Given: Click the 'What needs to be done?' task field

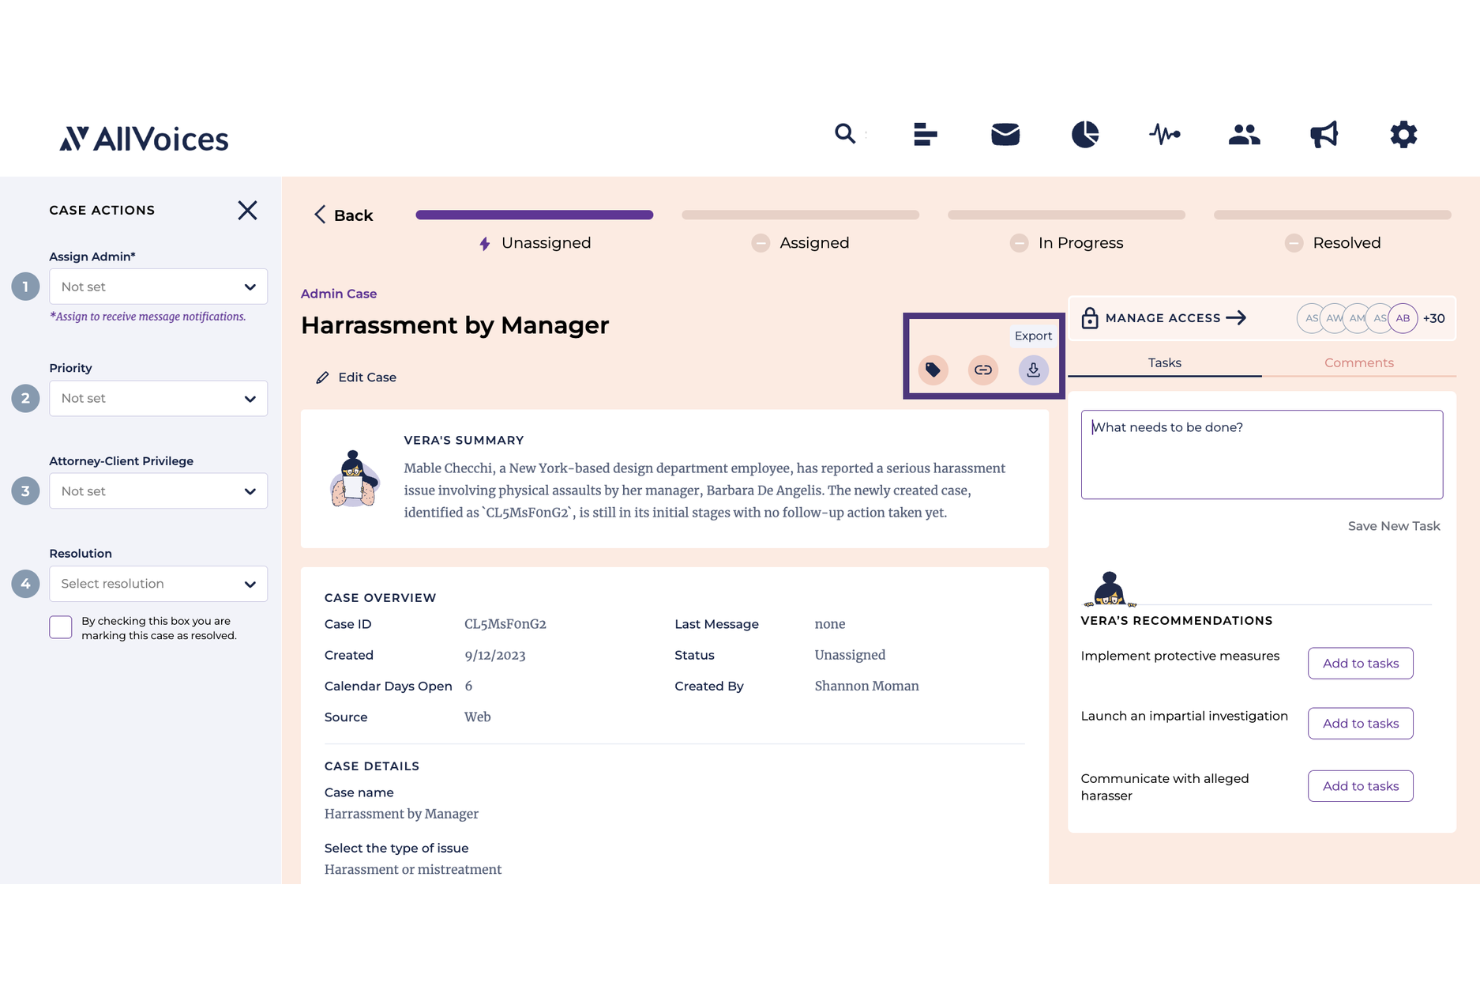Looking at the screenshot, I should coord(1261,454).
